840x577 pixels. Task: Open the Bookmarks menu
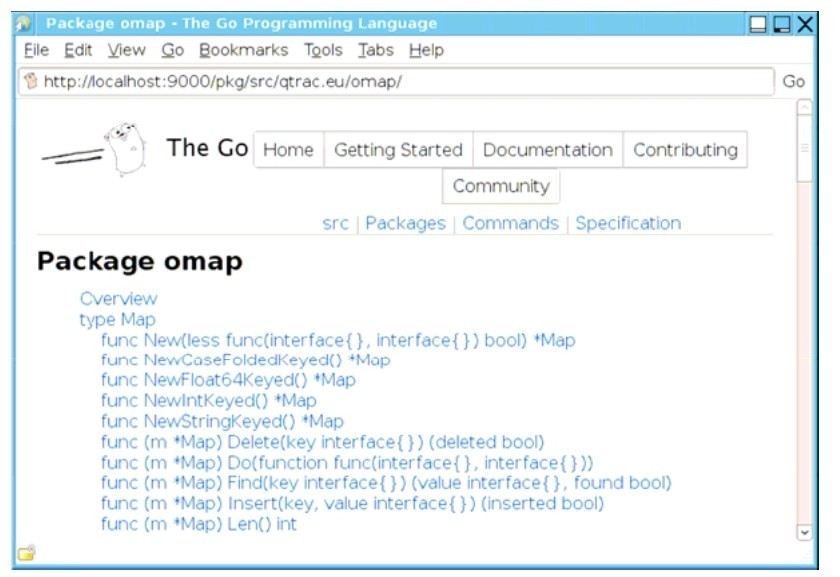[243, 50]
